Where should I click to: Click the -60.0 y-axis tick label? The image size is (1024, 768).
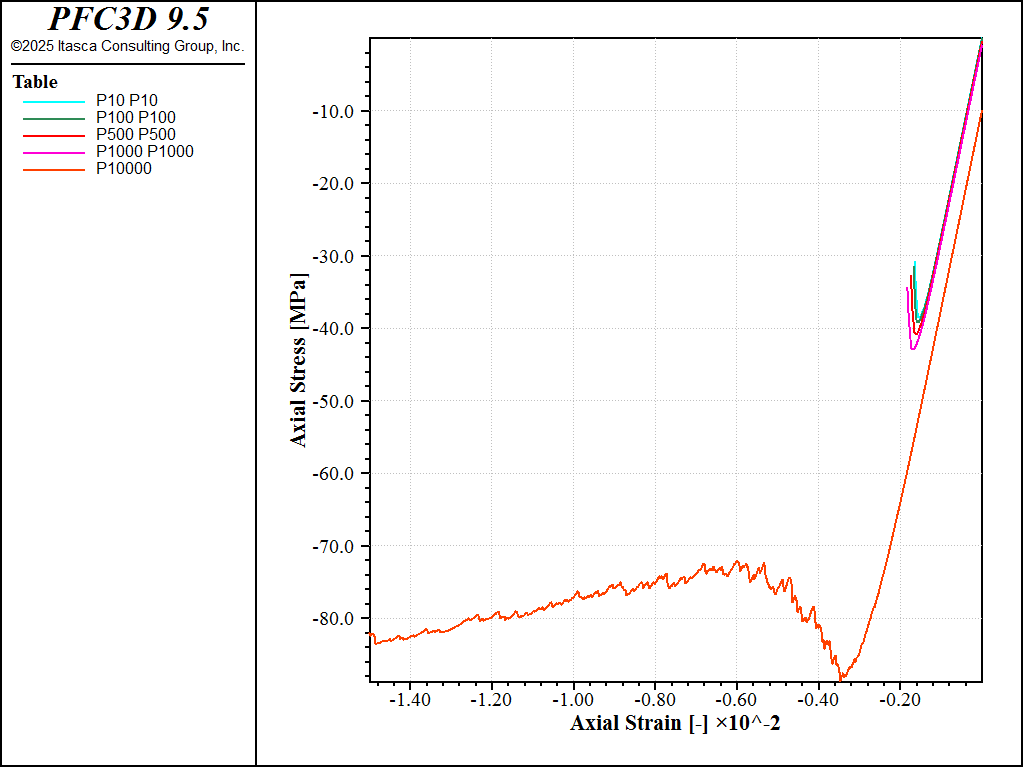[333, 473]
